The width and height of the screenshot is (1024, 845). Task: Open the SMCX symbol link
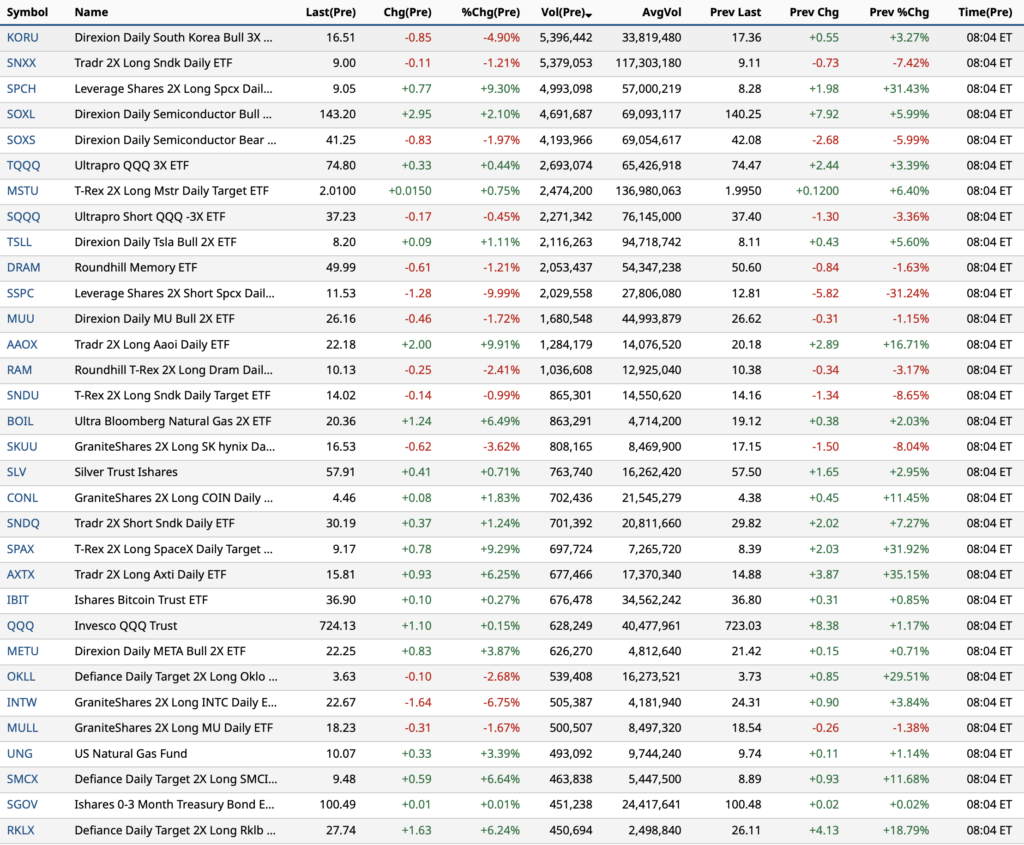pos(23,779)
